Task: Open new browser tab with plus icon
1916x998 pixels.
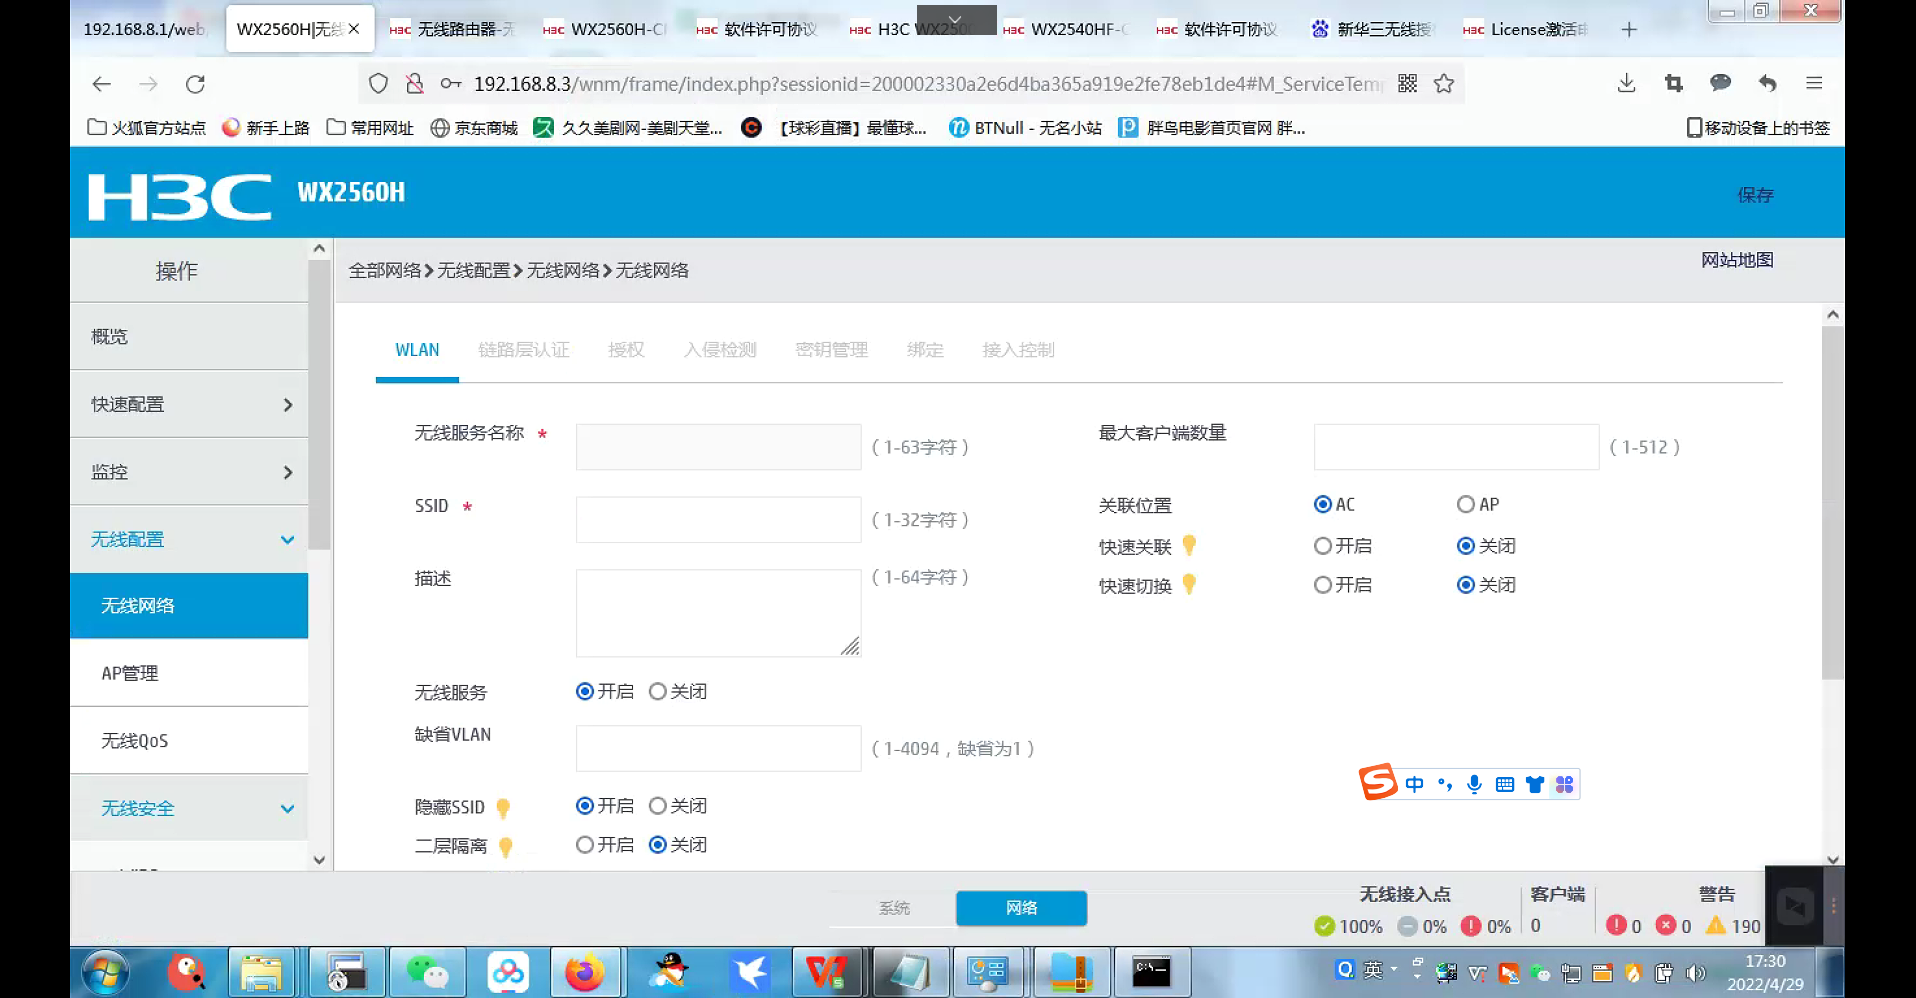Action: [1629, 30]
